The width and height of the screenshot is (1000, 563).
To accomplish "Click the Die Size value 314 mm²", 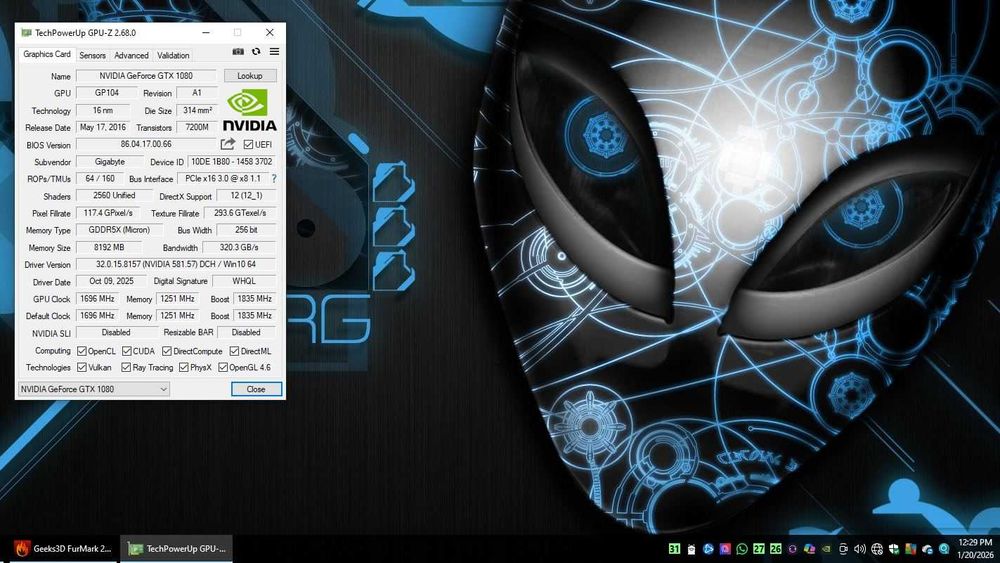I will point(197,110).
